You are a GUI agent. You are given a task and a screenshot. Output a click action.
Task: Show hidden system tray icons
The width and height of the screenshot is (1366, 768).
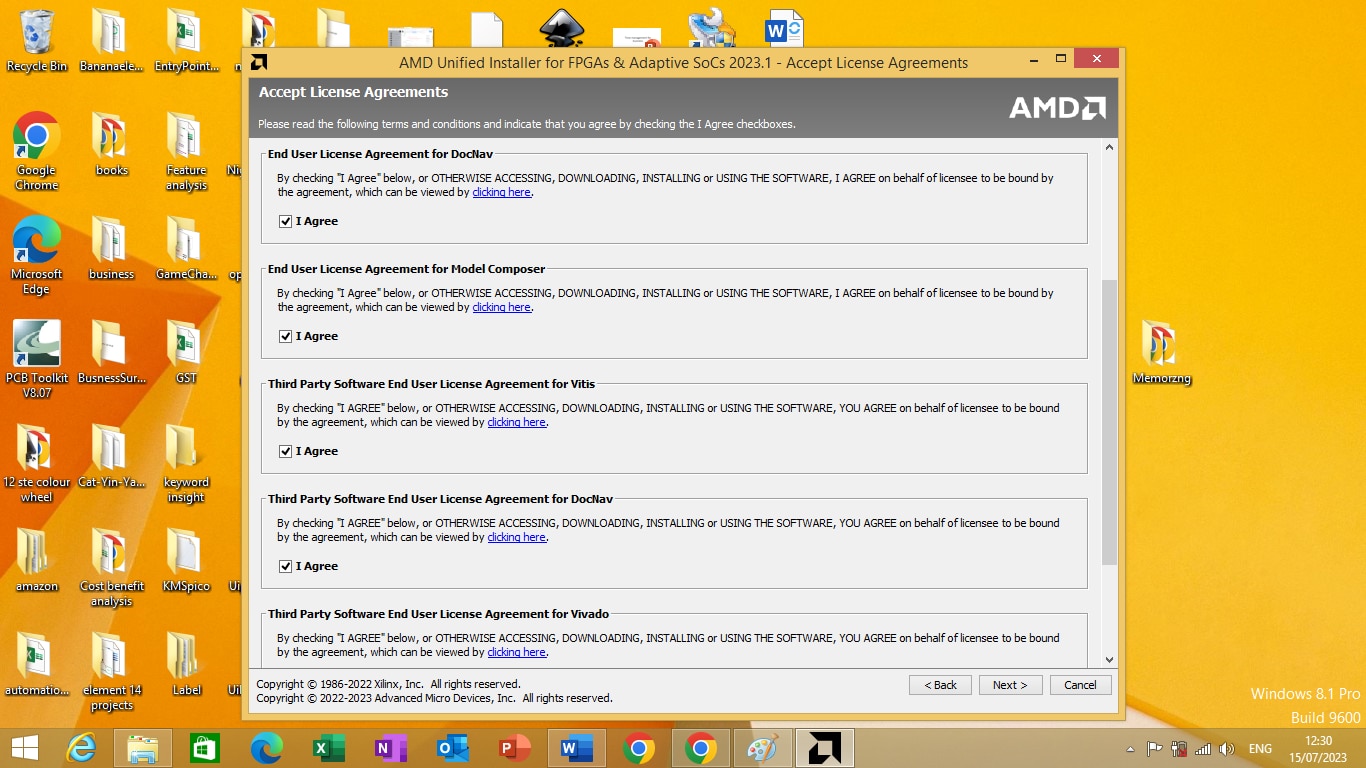point(1131,749)
